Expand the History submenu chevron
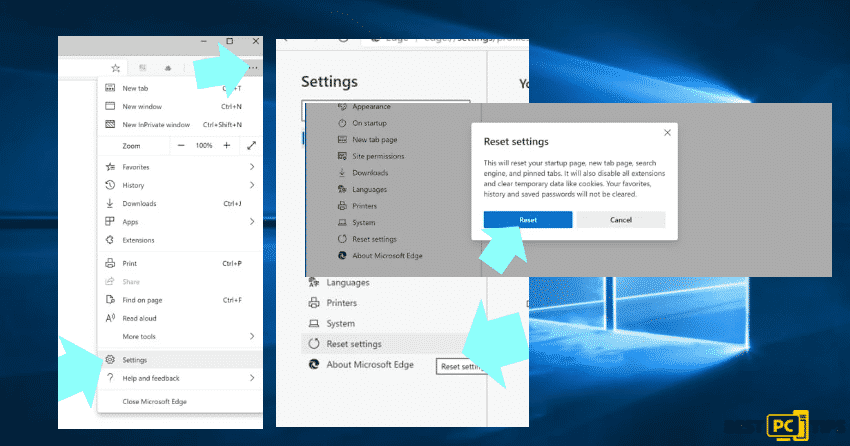 tap(252, 185)
